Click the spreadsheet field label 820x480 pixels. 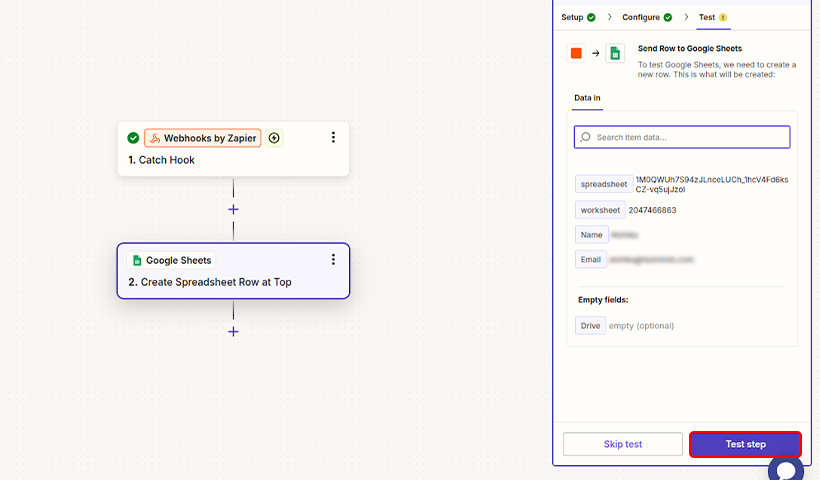(604, 184)
